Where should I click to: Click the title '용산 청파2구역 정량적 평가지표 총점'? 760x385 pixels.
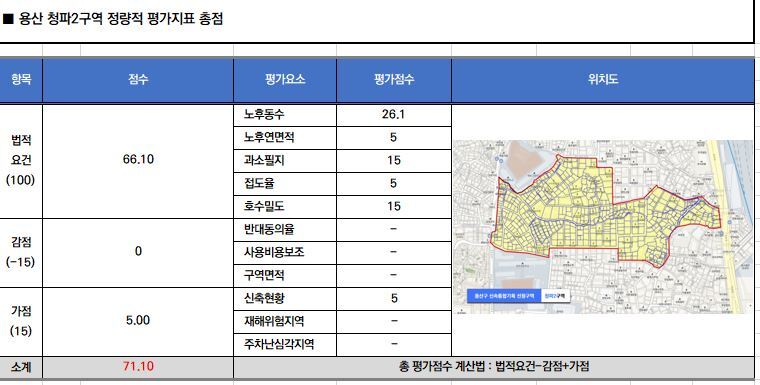[121, 19]
